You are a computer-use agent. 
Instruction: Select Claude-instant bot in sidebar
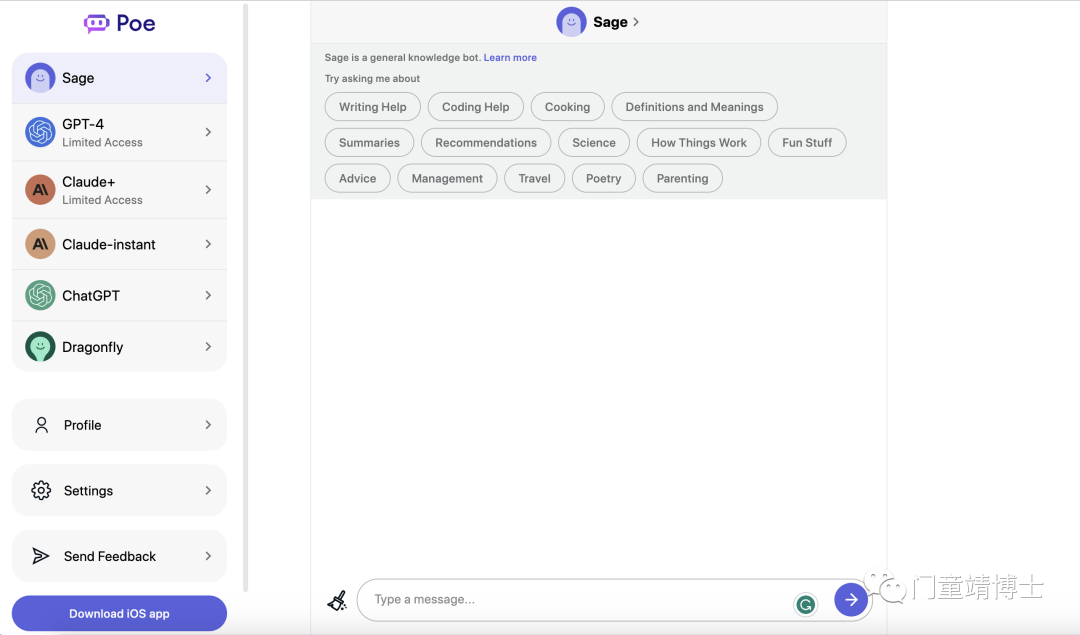(x=119, y=244)
